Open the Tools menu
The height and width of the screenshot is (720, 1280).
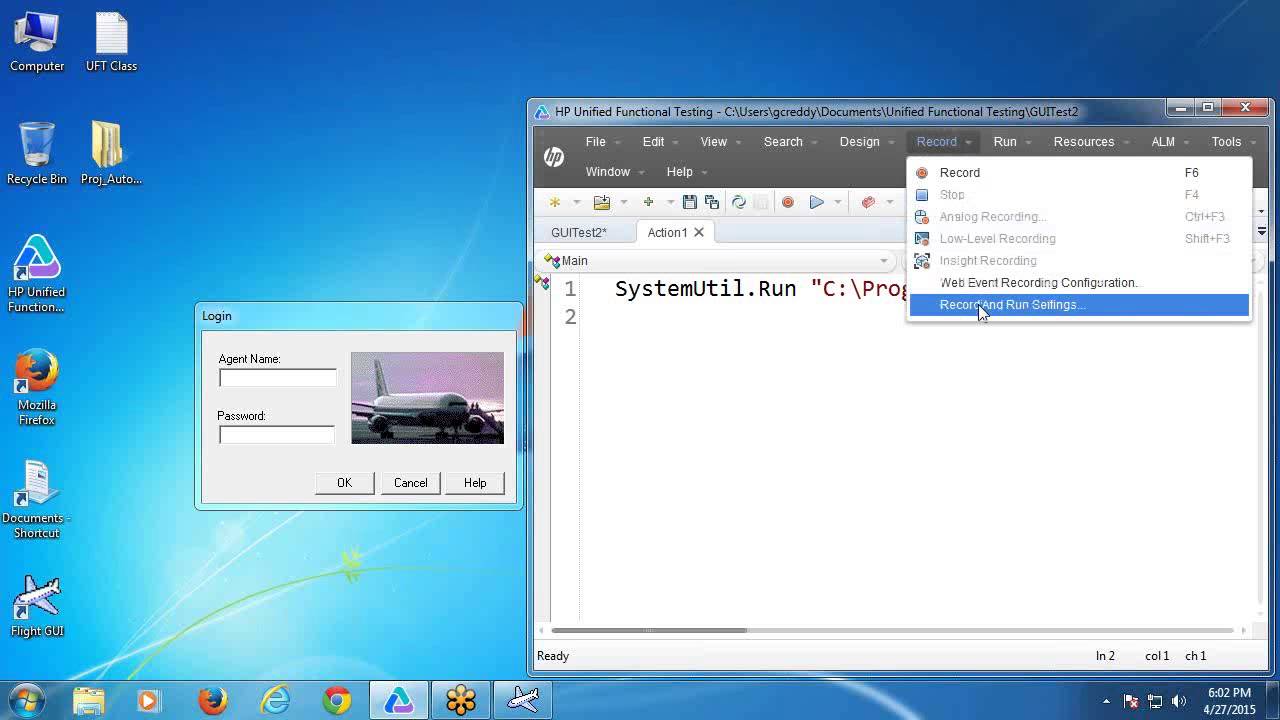coord(1226,142)
